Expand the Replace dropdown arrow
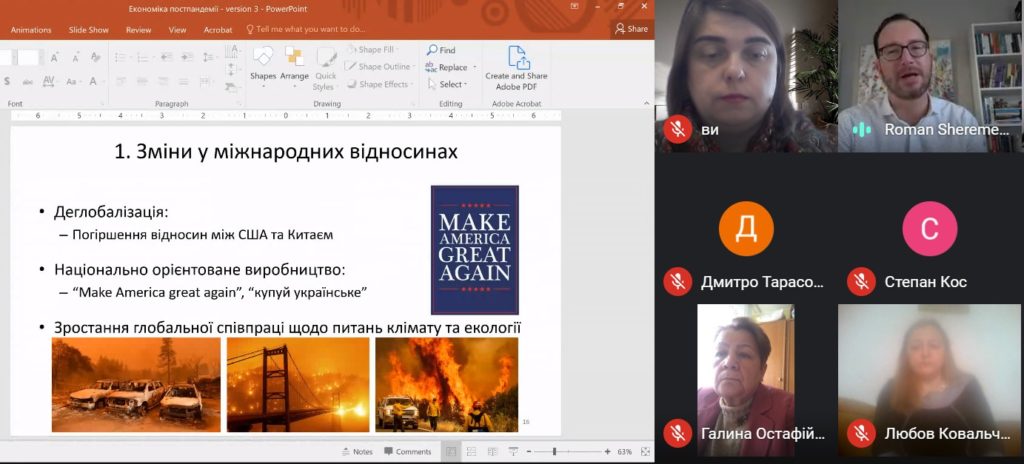This screenshot has width=1024, height=464. [473, 67]
